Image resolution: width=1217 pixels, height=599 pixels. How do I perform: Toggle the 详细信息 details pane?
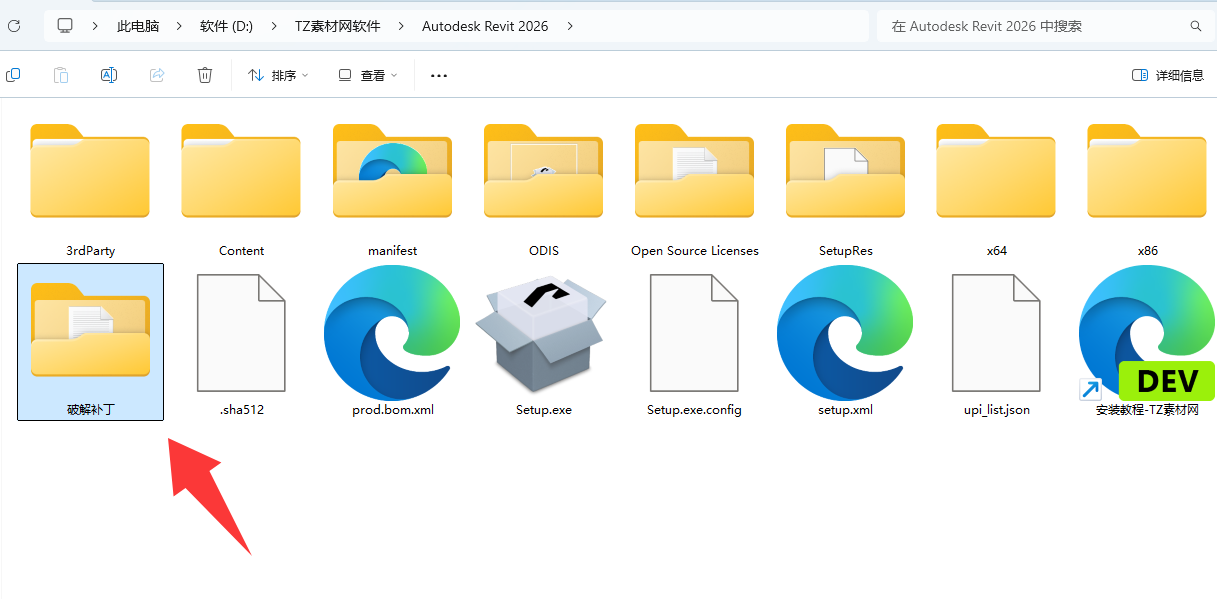[1168, 75]
